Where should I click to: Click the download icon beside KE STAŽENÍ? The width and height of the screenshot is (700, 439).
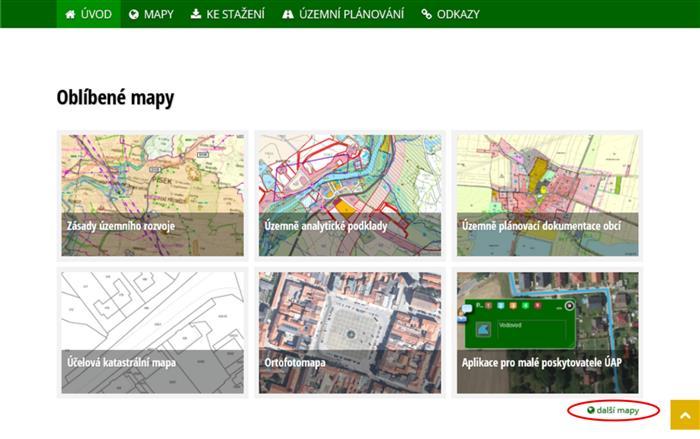[196, 14]
